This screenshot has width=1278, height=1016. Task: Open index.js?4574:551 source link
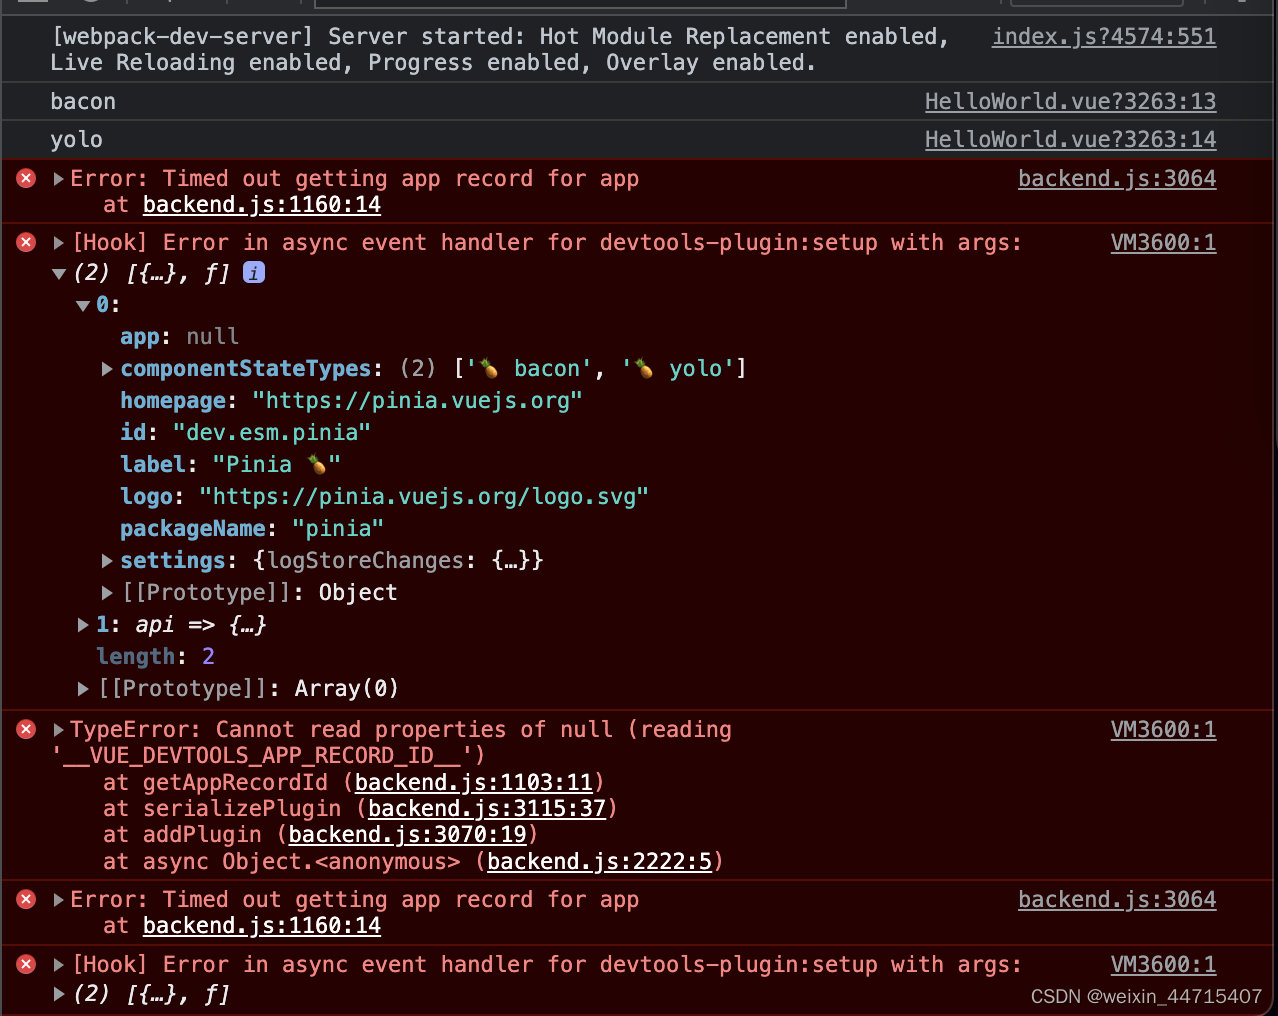pyautogui.click(x=1103, y=36)
